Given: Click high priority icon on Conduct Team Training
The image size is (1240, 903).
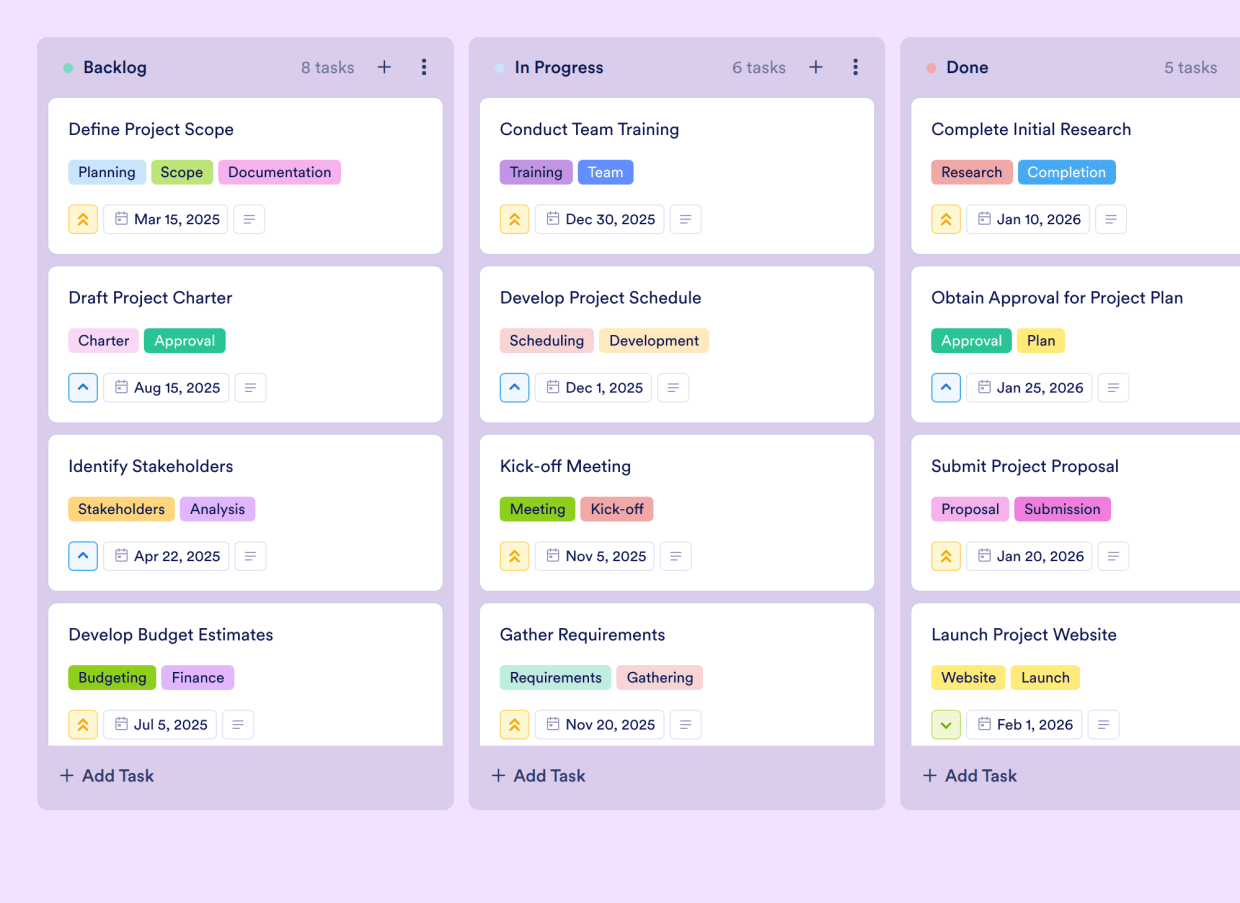Looking at the screenshot, I should point(514,218).
